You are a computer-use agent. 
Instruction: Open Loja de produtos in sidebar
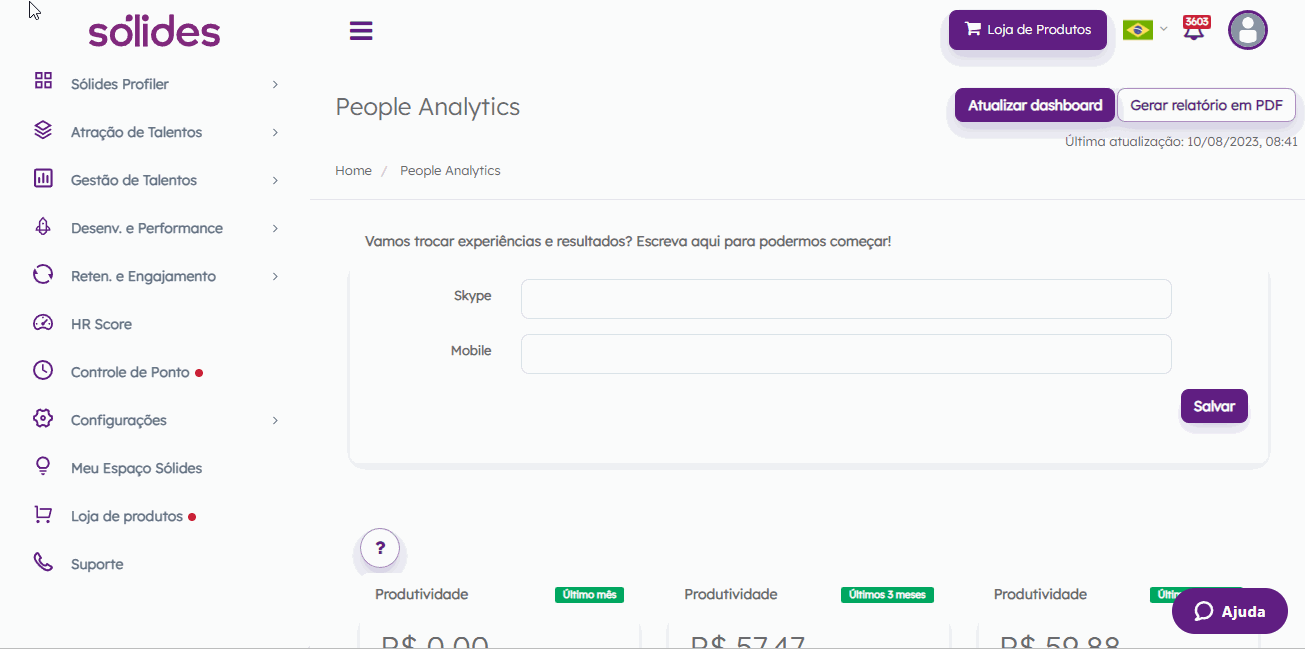(x=127, y=516)
